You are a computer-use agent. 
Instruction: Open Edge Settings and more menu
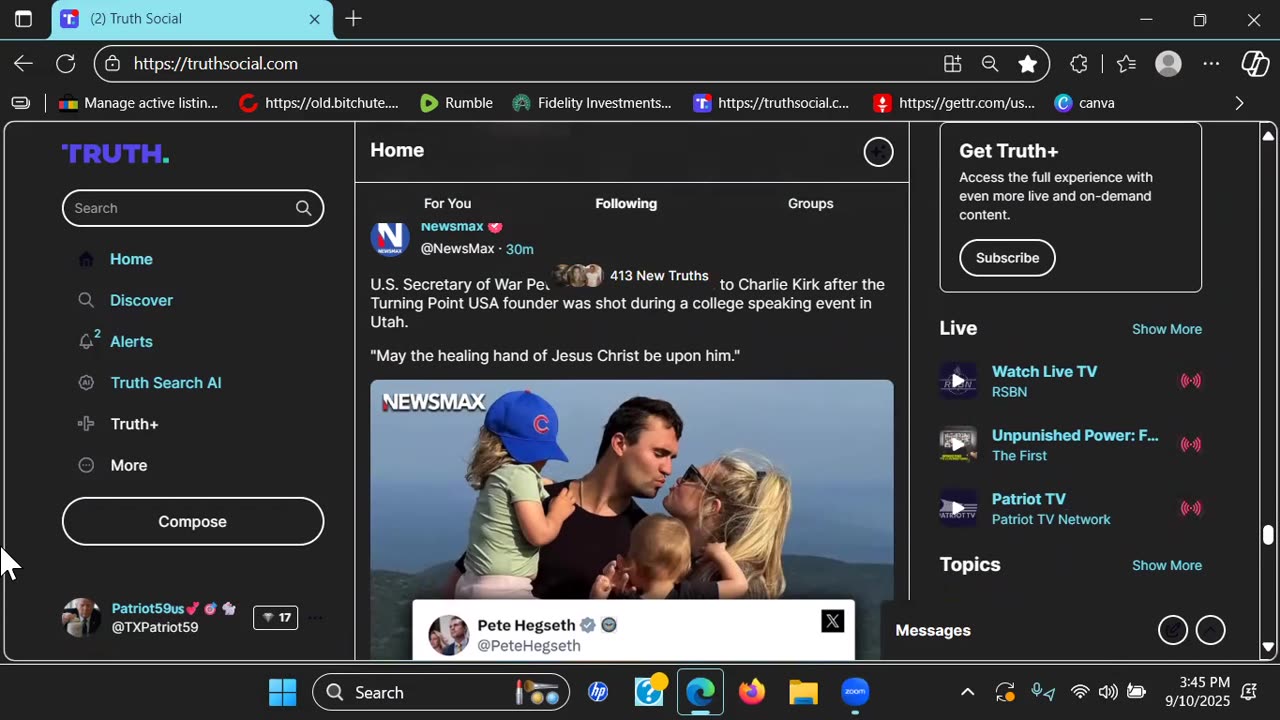(x=1211, y=64)
